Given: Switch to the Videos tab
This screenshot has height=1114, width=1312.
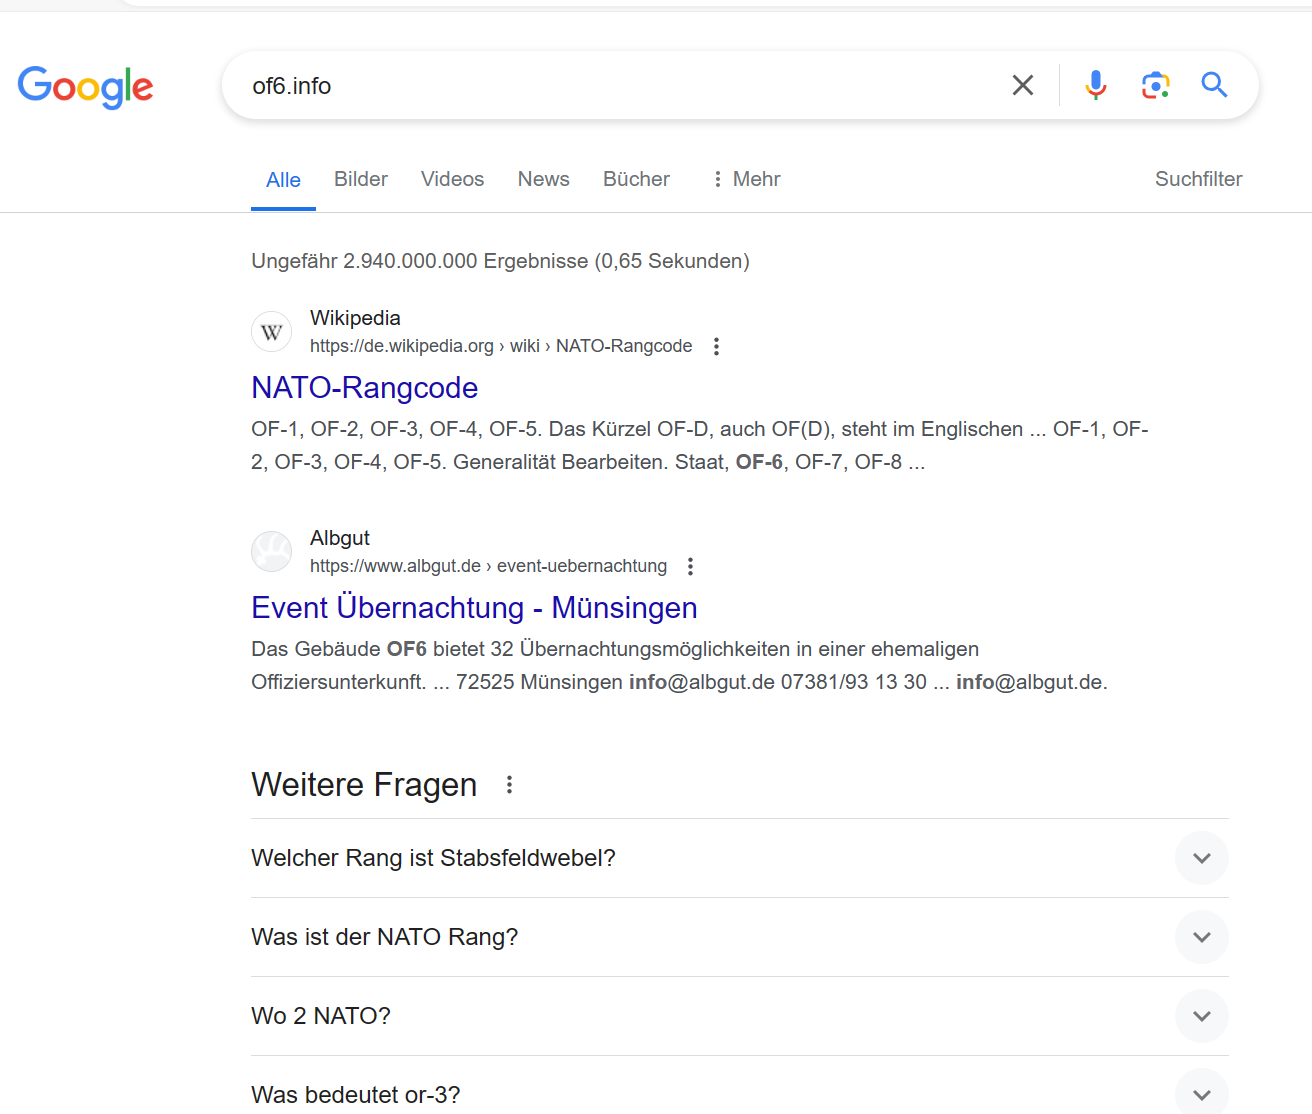Looking at the screenshot, I should [x=452, y=179].
